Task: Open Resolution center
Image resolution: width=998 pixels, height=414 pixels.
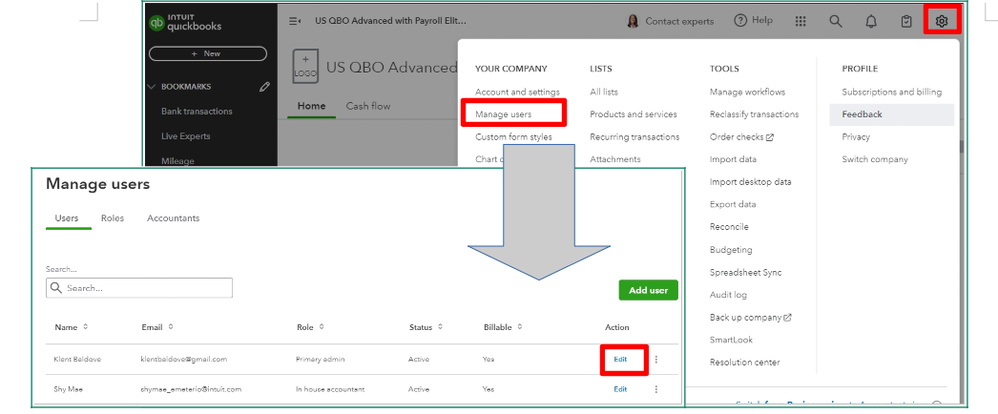Action: click(x=745, y=362)
